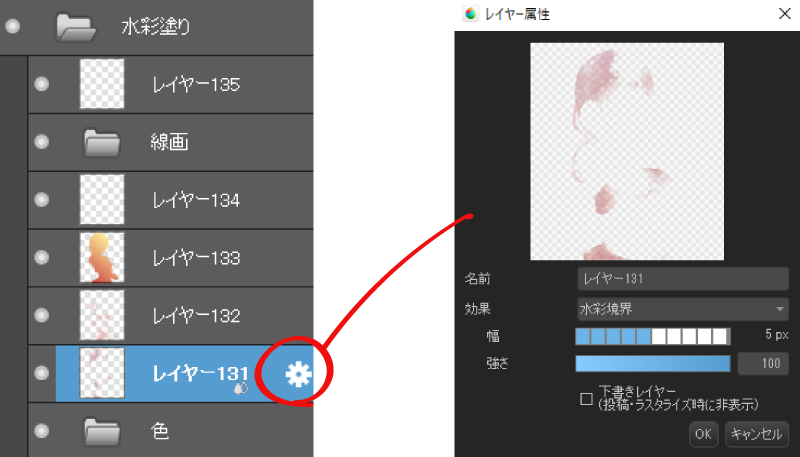This screenshot has height=457, width=800.
Task: Click the 色 folder icon
Action: pyautogui.click(x=102, y=431)
